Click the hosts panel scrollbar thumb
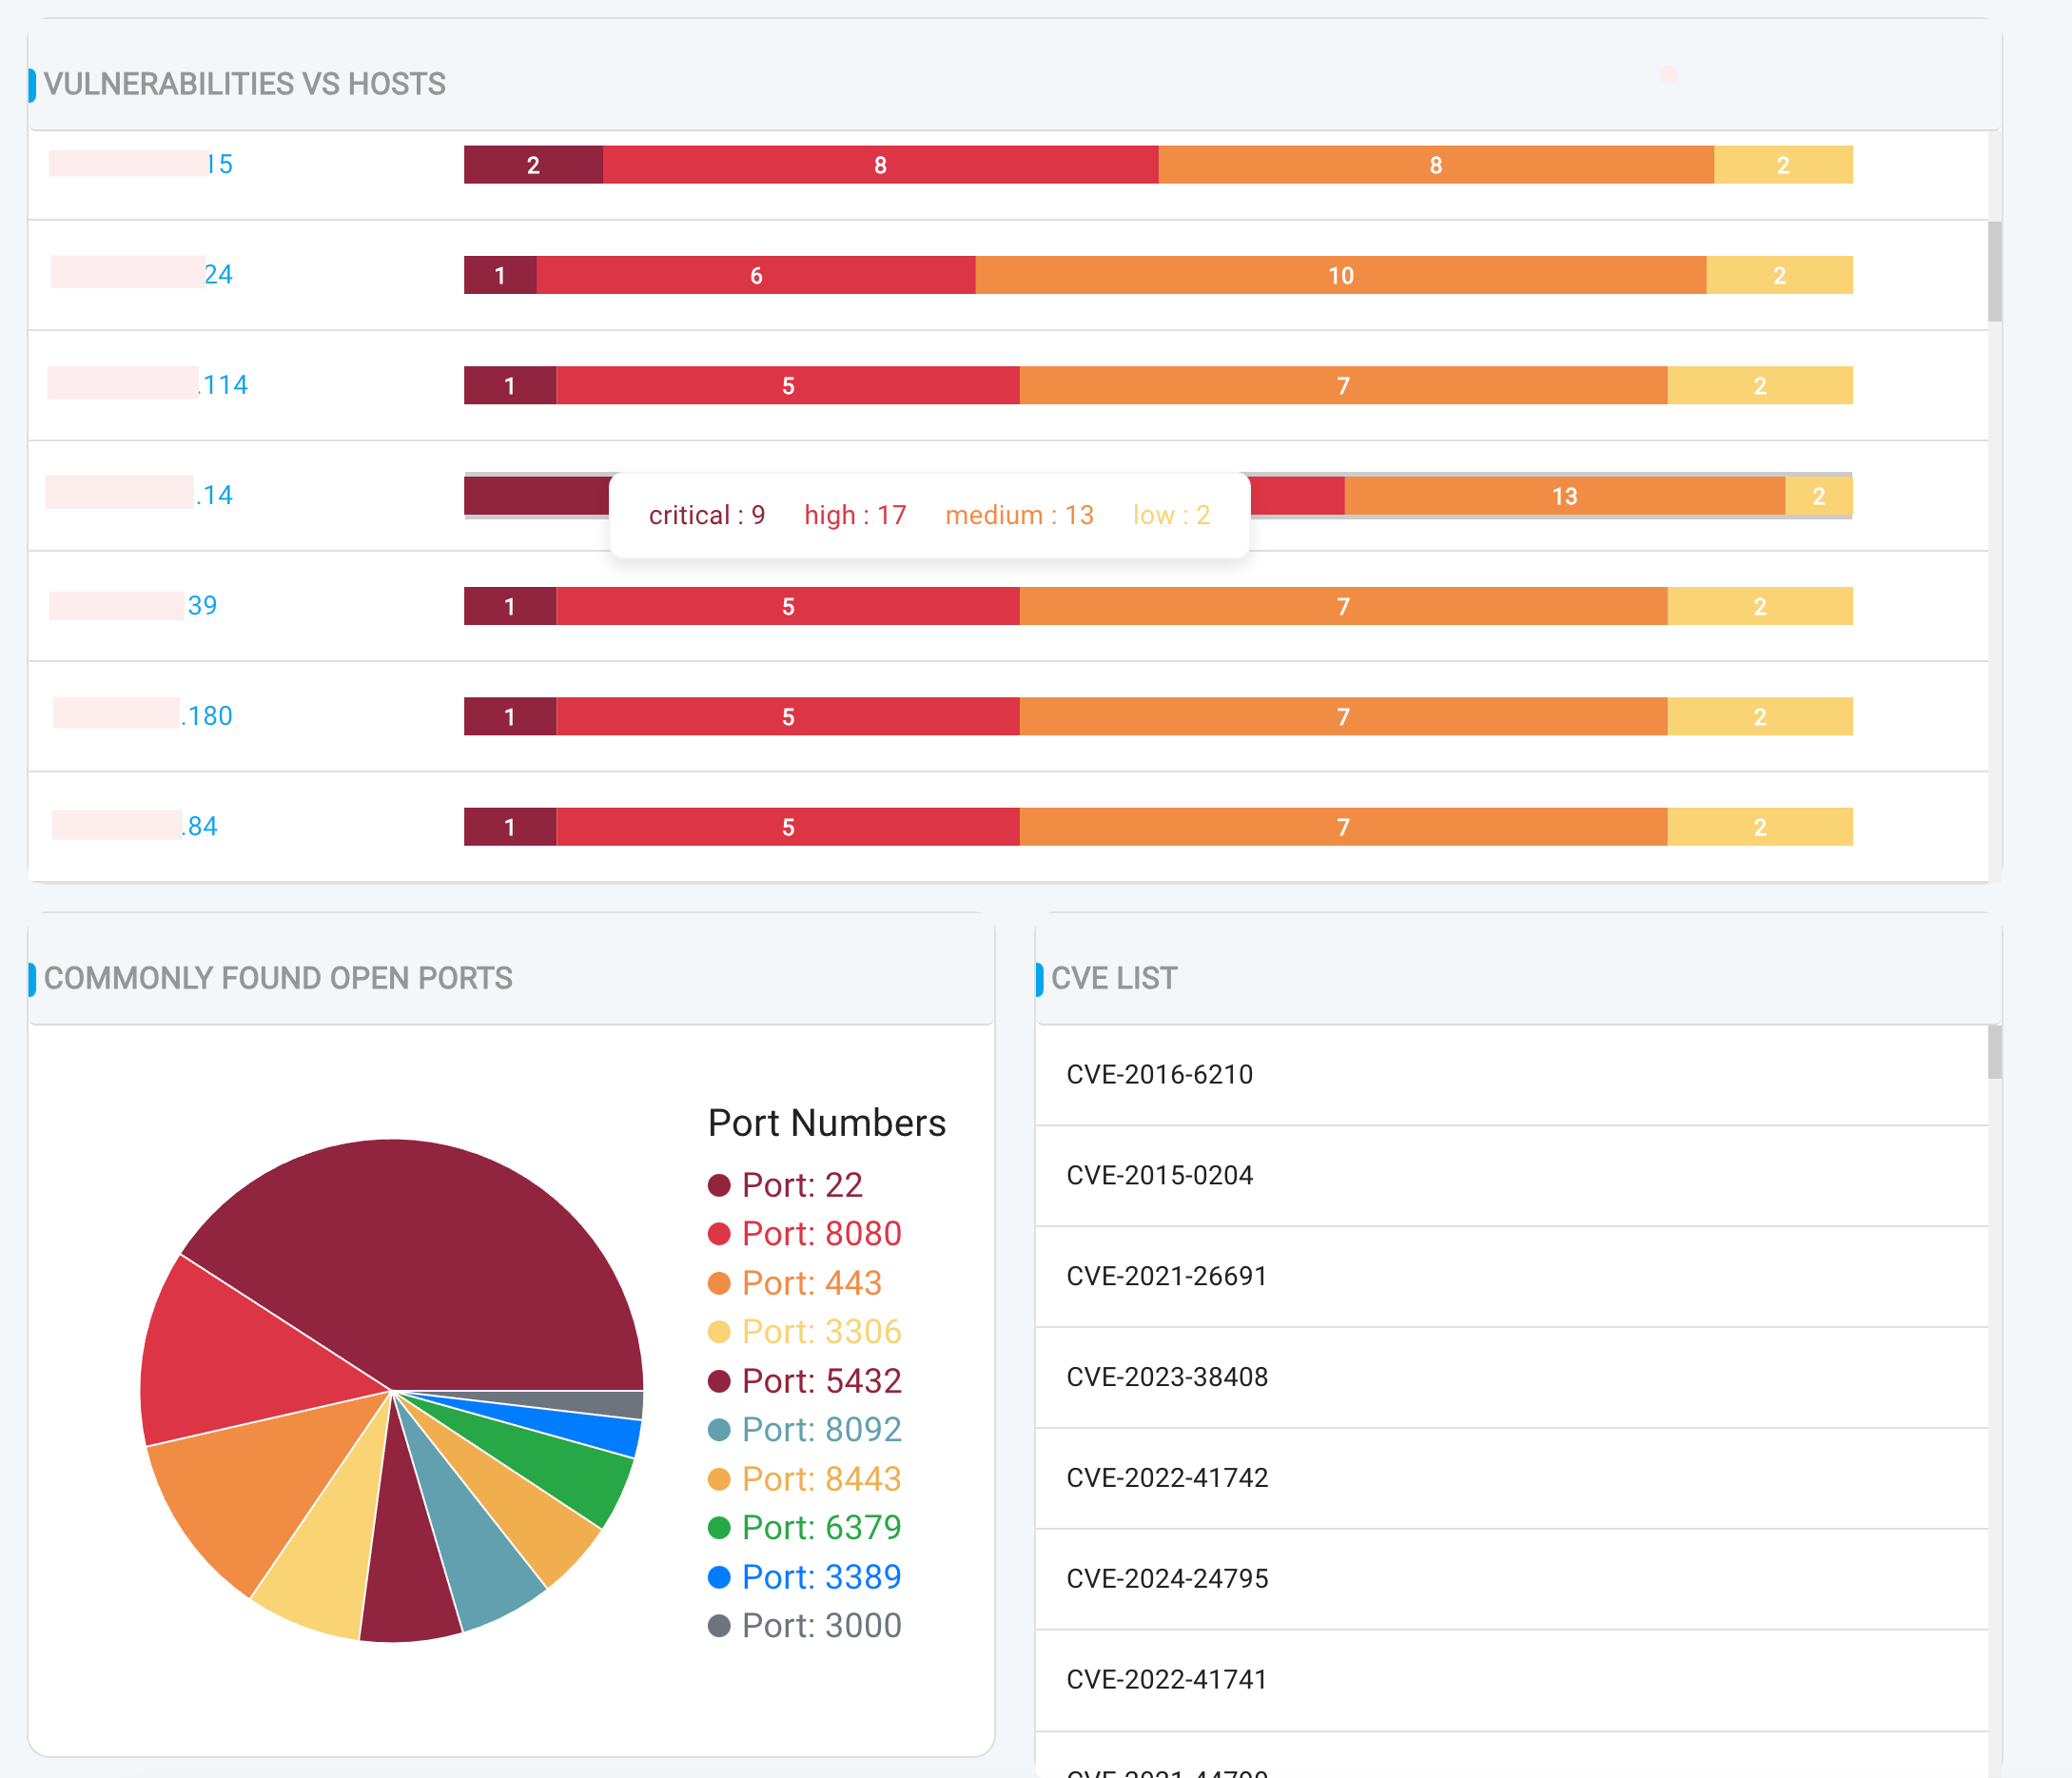 (x=1994, y=271)
